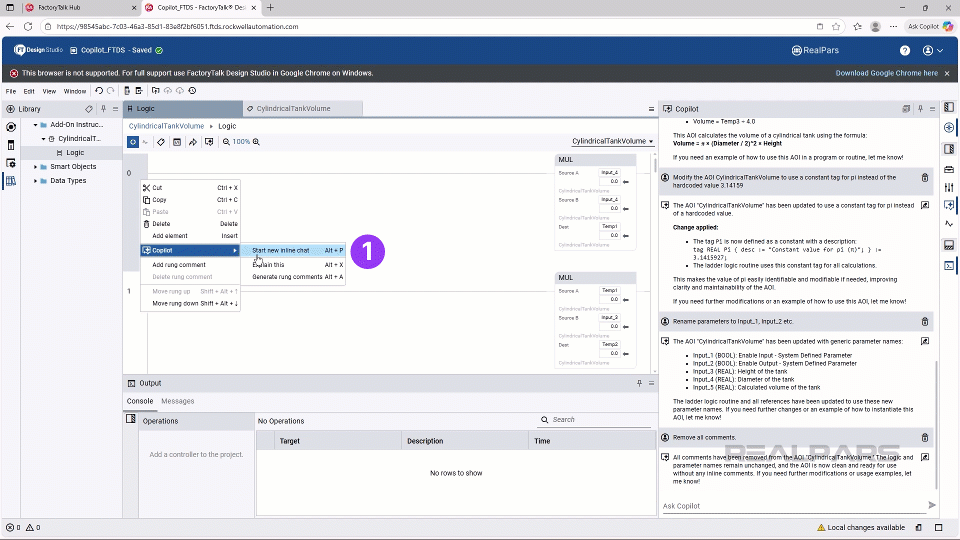The image size is (960, 540).
Task: Open the Library panel menu
Action: [115, 109]
